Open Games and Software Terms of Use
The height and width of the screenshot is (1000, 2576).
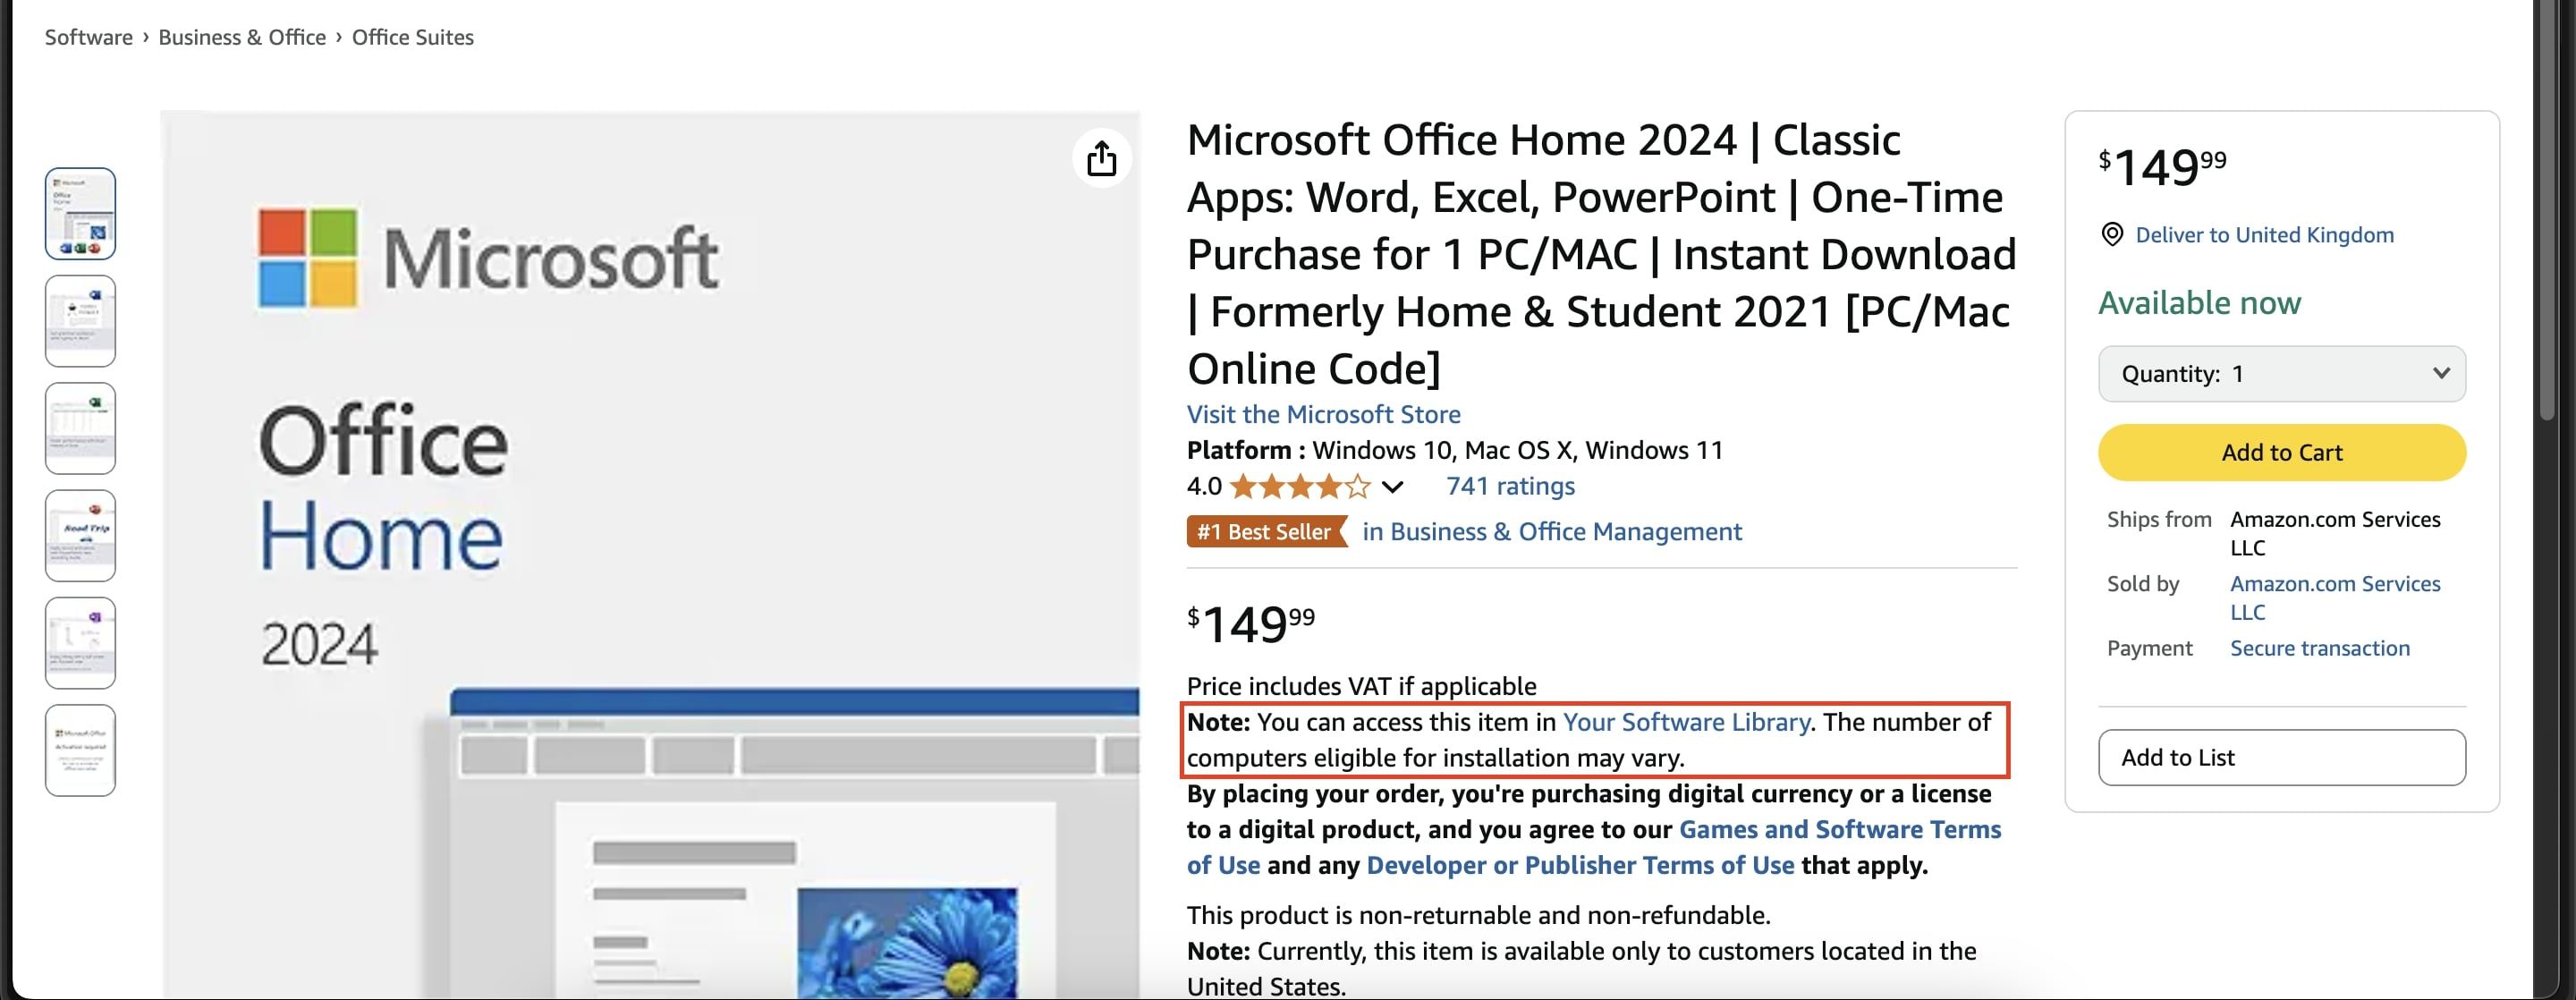click(1594, 847)
